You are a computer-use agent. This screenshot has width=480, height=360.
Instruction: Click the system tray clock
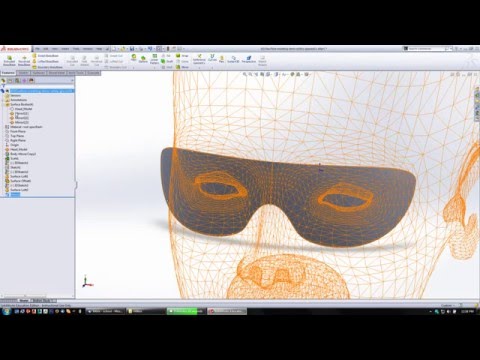click(467, 311)
